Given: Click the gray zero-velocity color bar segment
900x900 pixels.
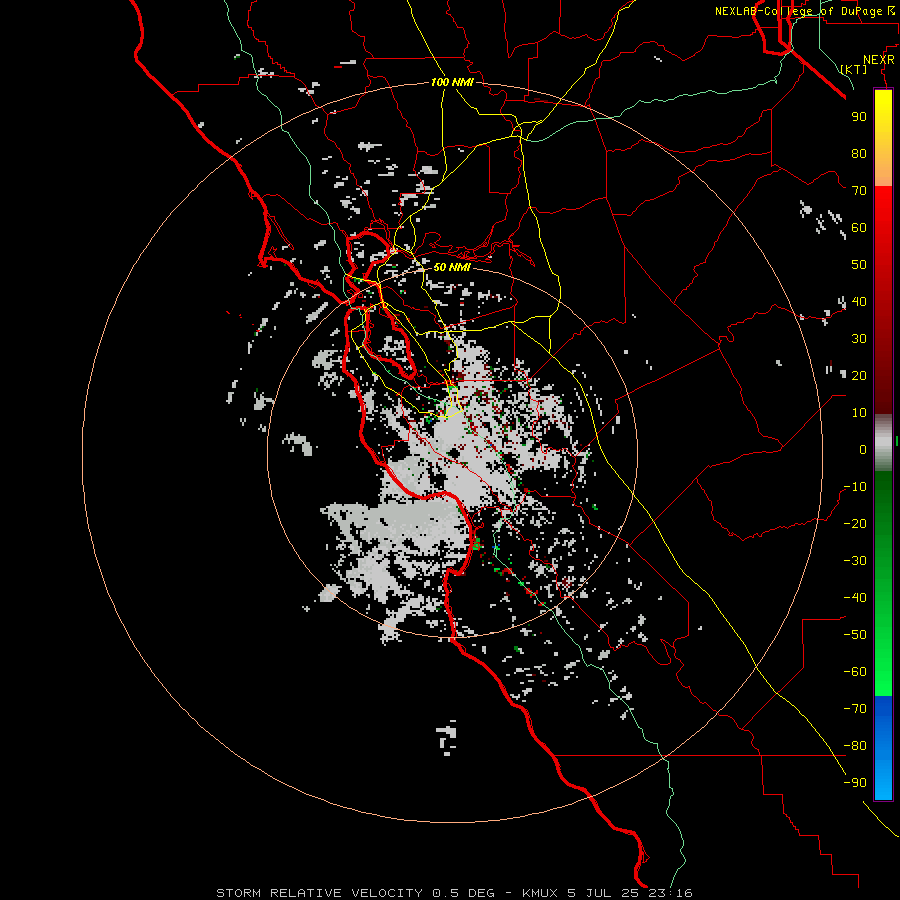Looking at the screenshot, I should click(883, 443).
